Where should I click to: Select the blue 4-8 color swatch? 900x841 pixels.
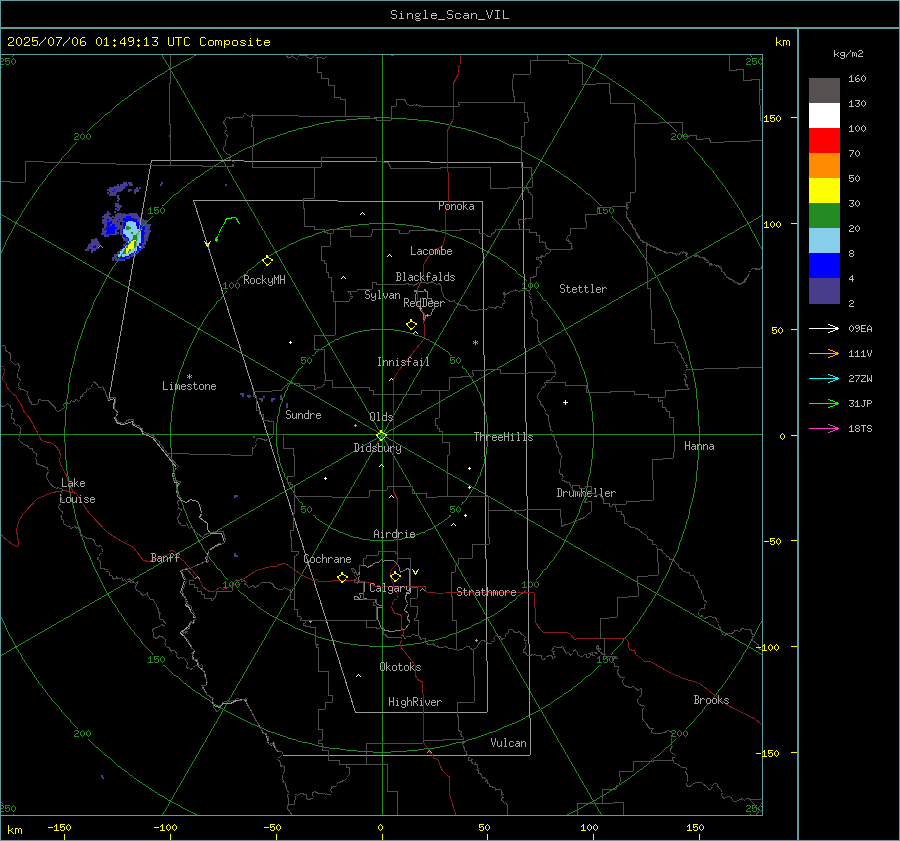[x=824, y=266]
